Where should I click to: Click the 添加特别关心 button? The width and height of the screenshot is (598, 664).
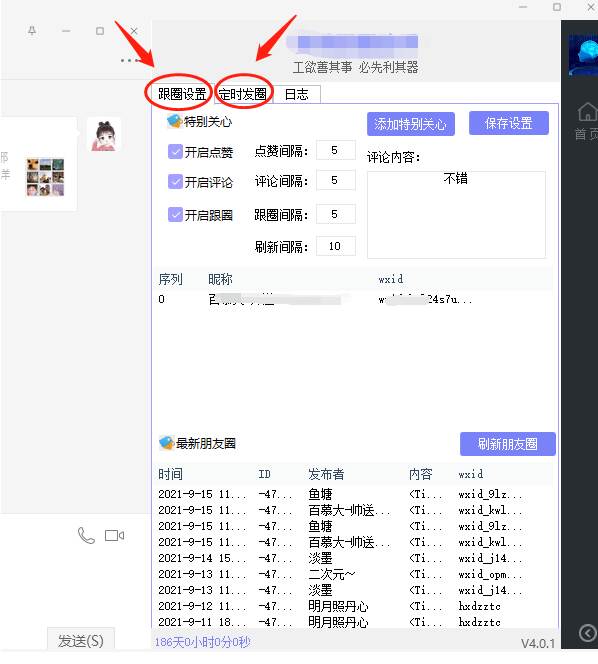pyautogui.click(x=411, y=124)
